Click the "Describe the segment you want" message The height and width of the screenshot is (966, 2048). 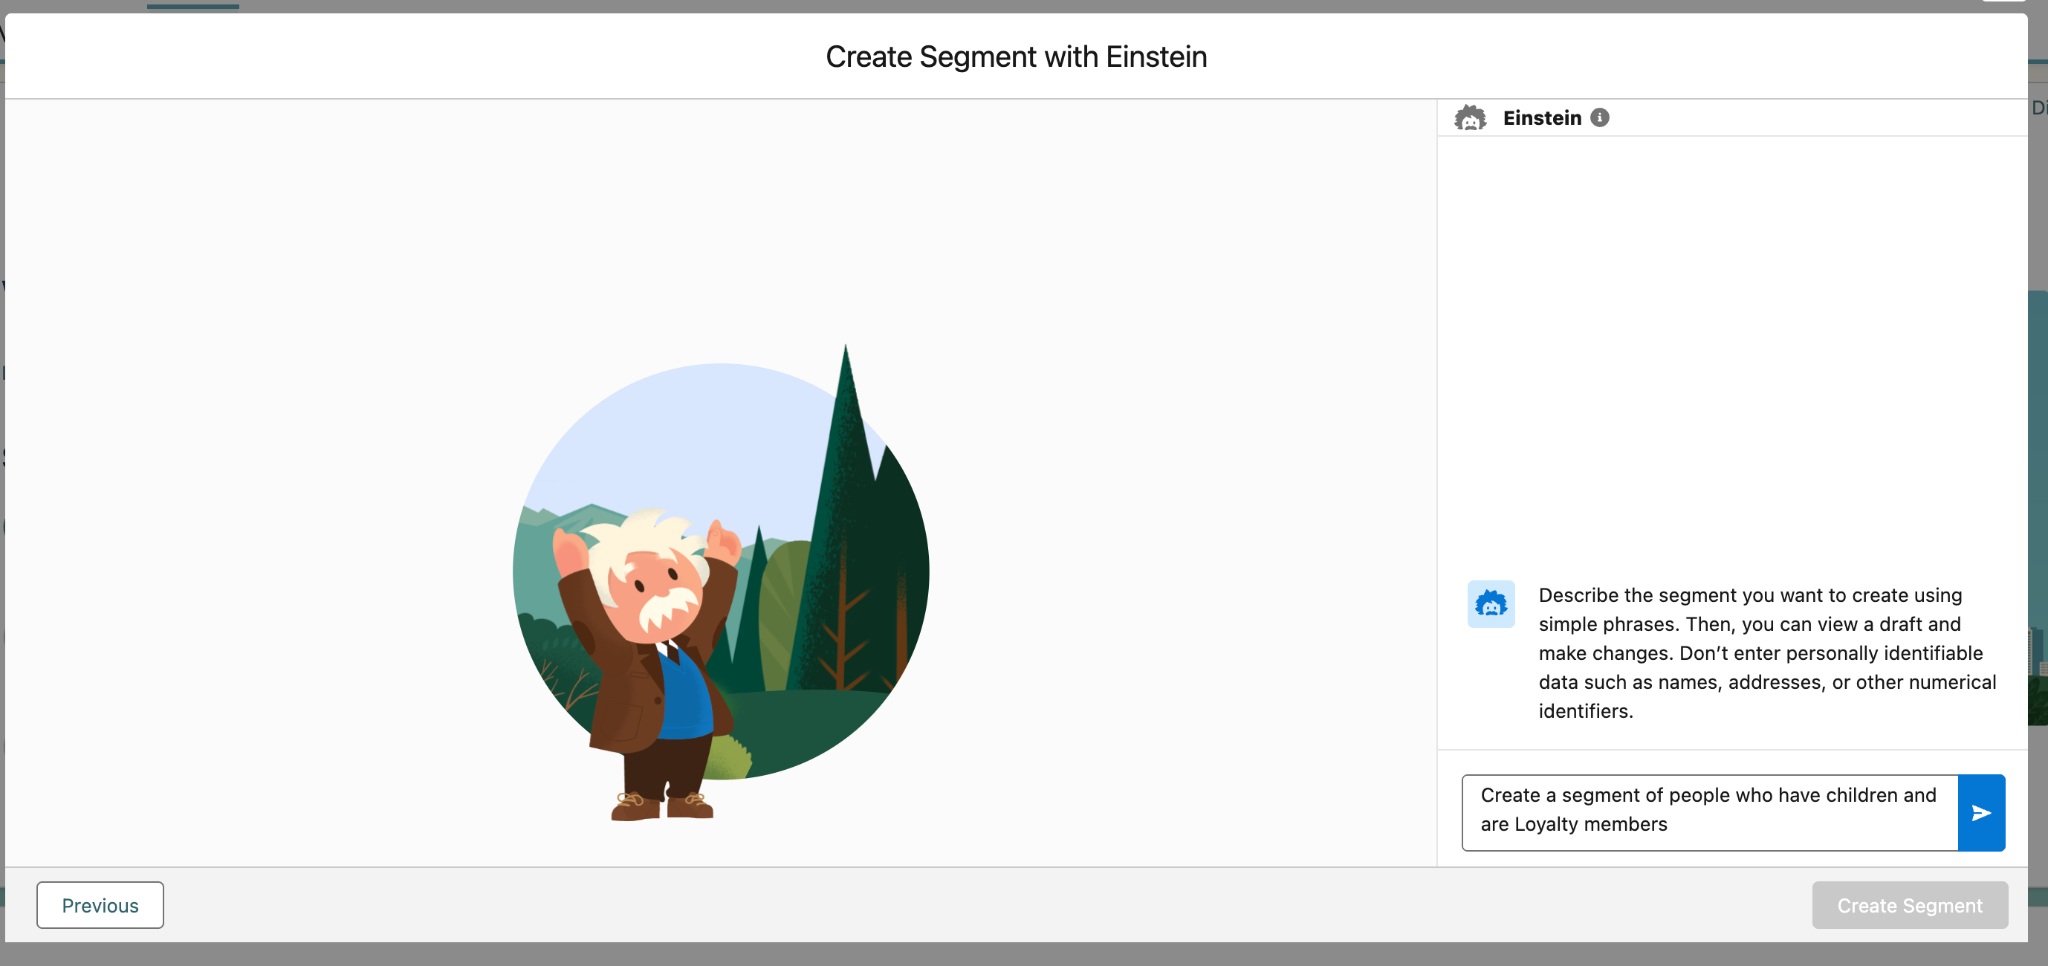[x=1767, y=653]
